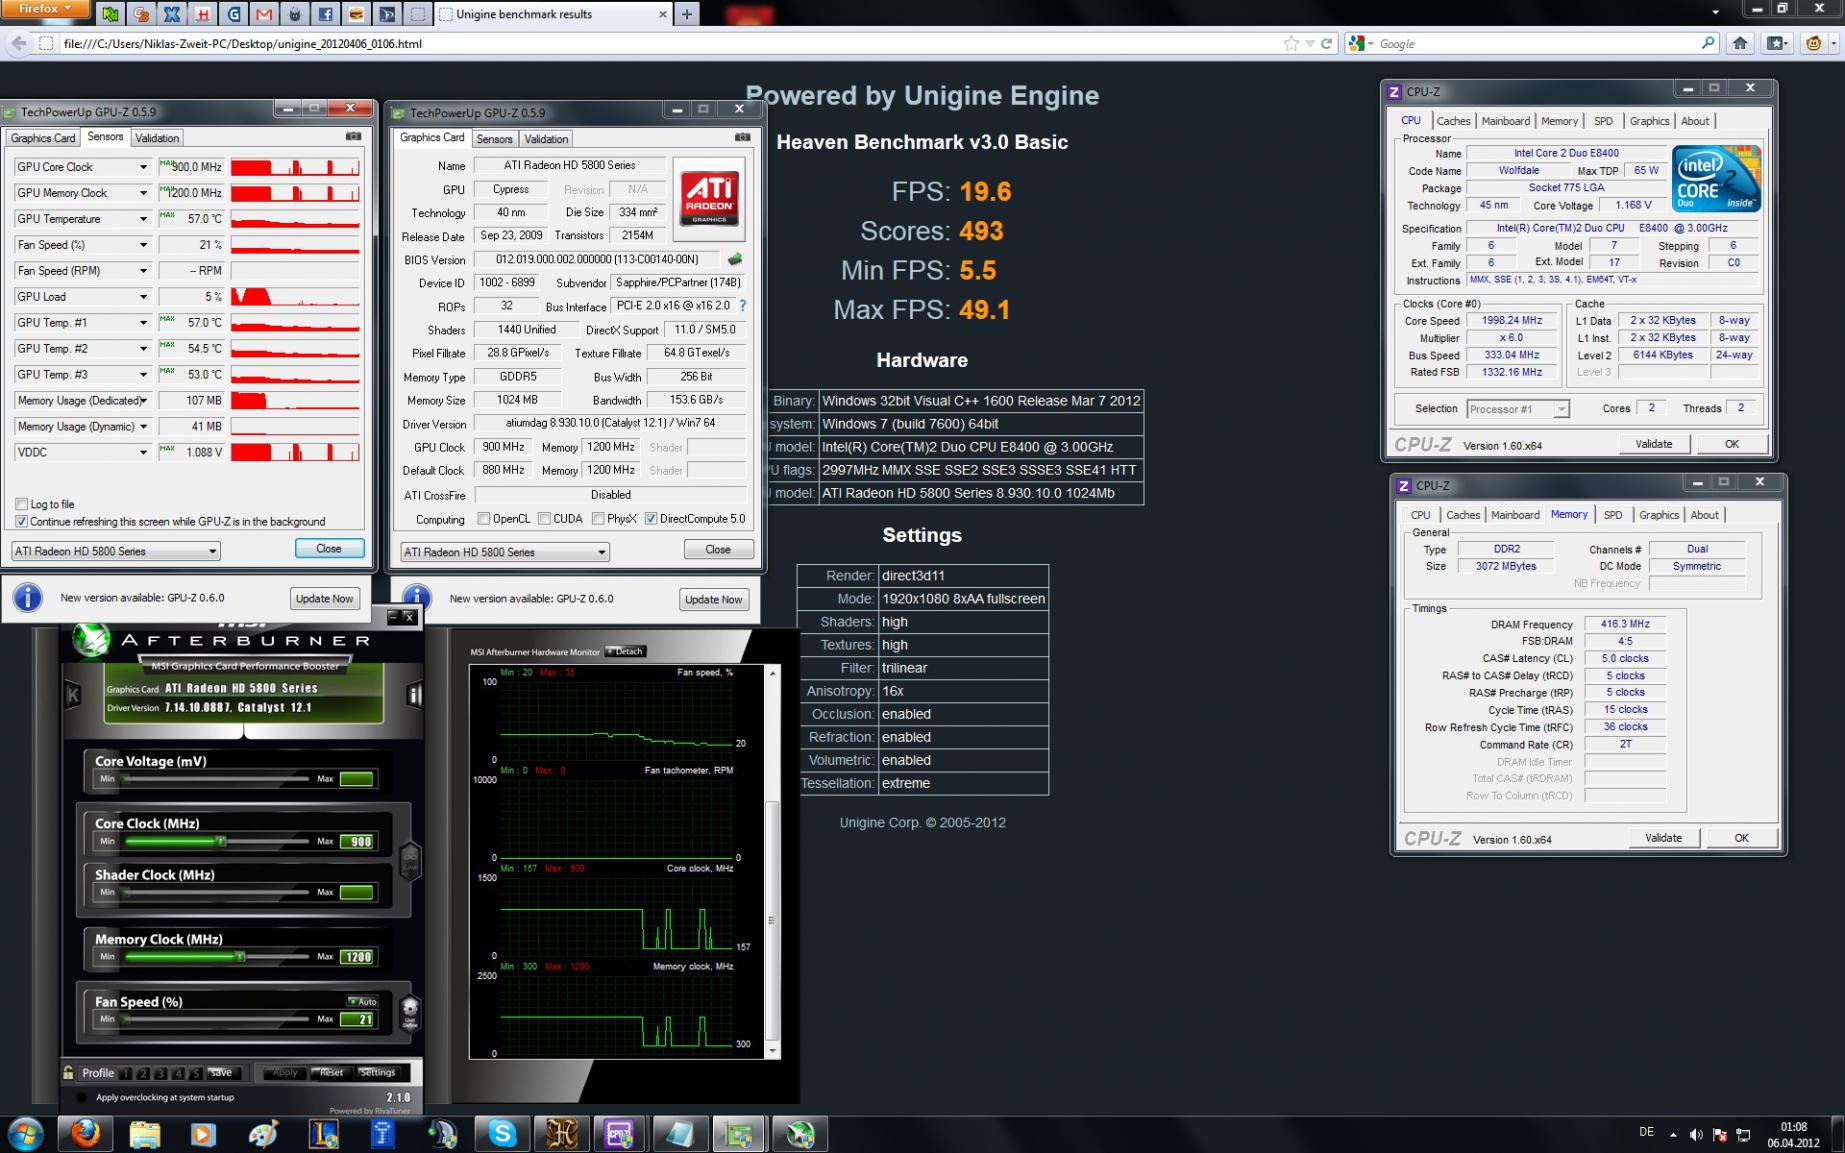Open GPU Load sensor dropdown
The height and width of the screenshot is (1153, 1845).
143,297
